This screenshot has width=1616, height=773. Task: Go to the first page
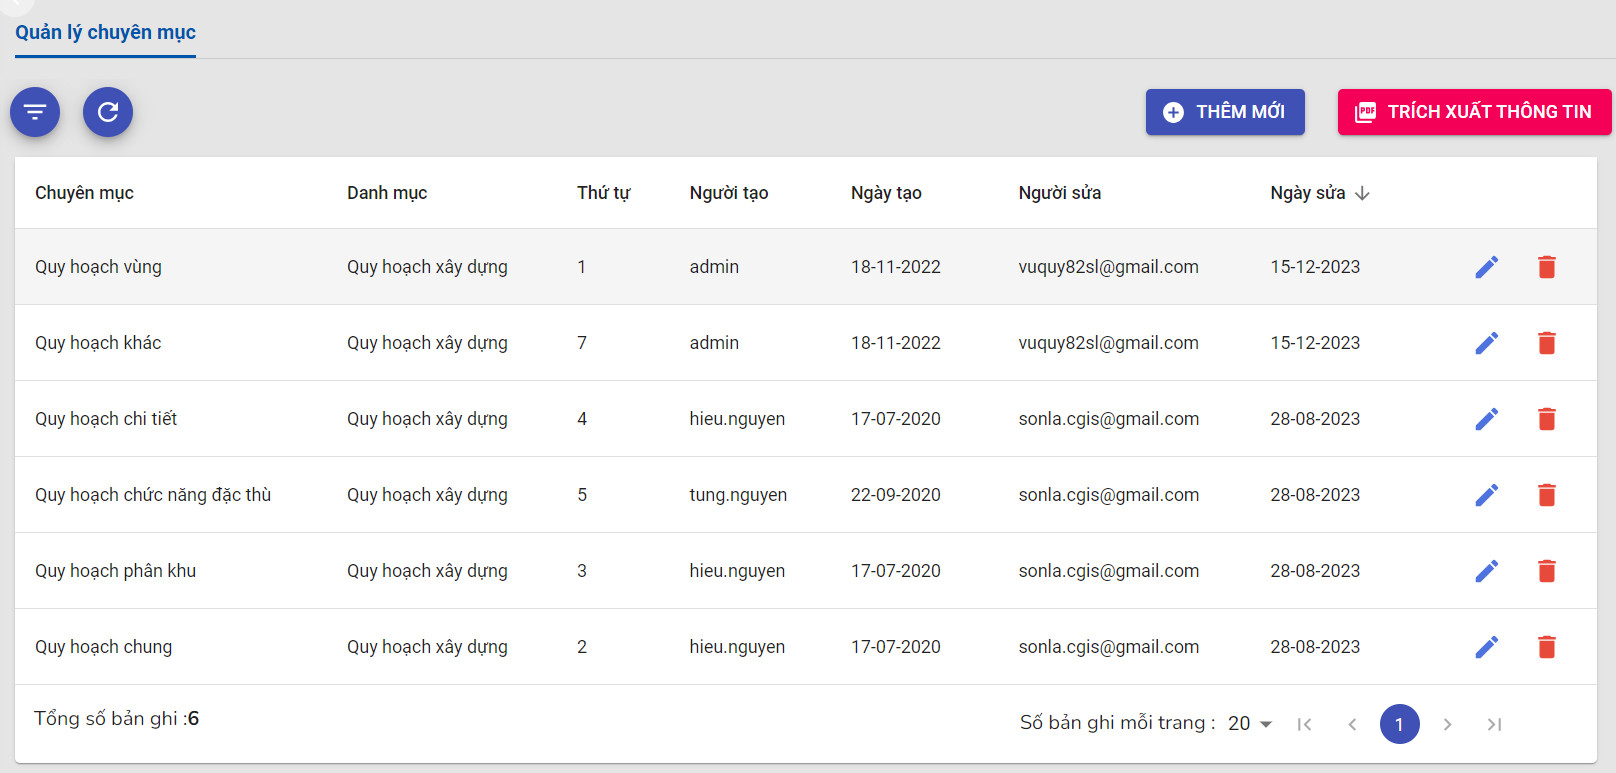pos(1304,724)
